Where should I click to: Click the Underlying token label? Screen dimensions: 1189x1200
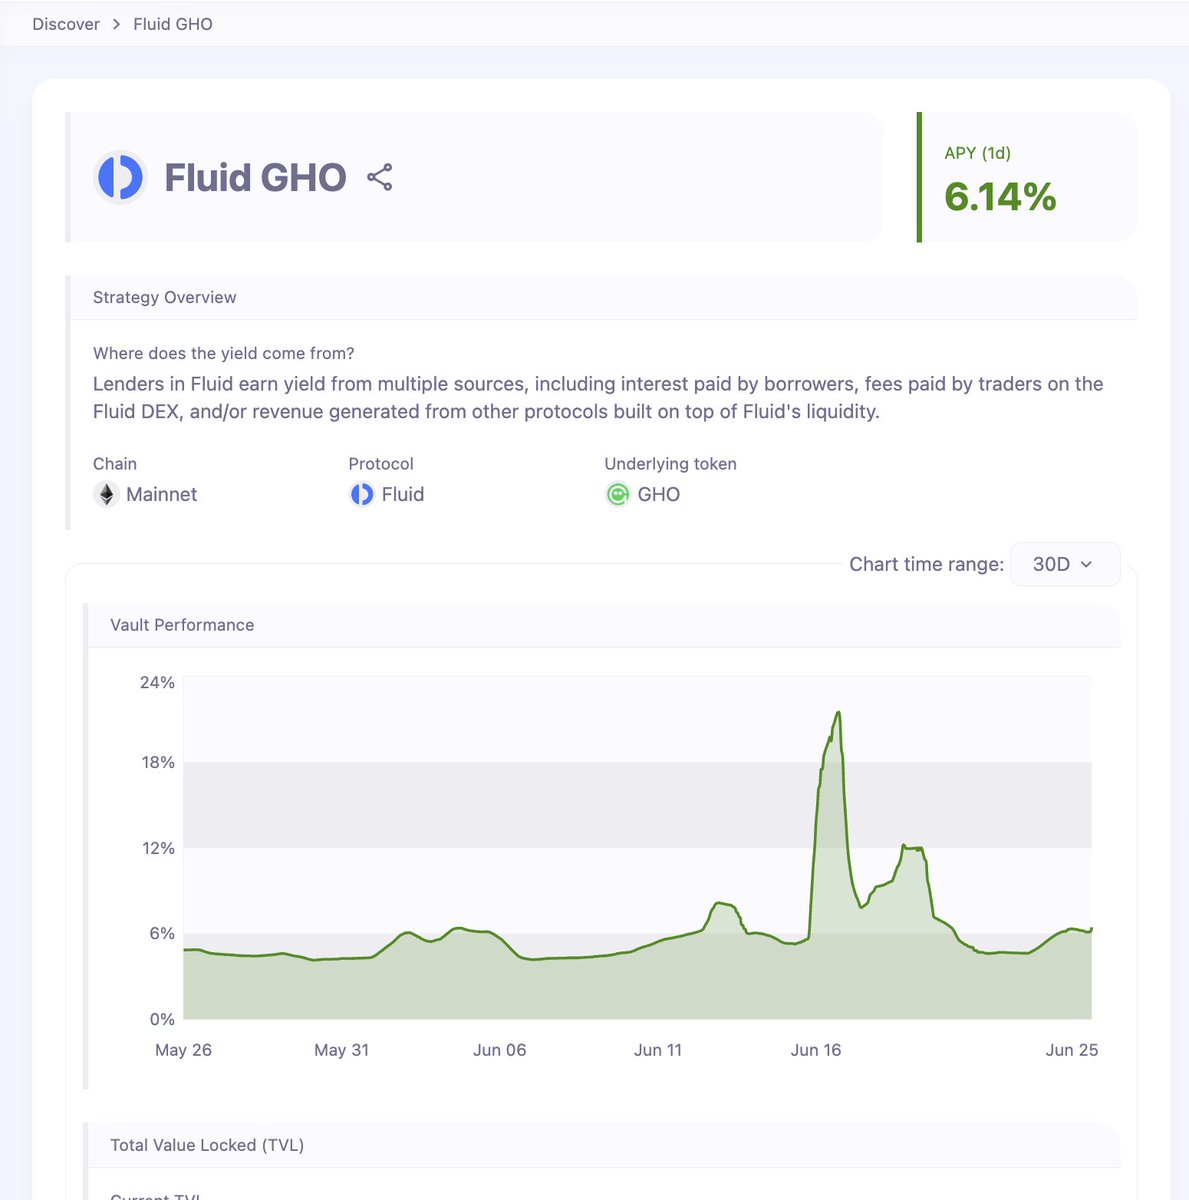[x=670, y=464]
